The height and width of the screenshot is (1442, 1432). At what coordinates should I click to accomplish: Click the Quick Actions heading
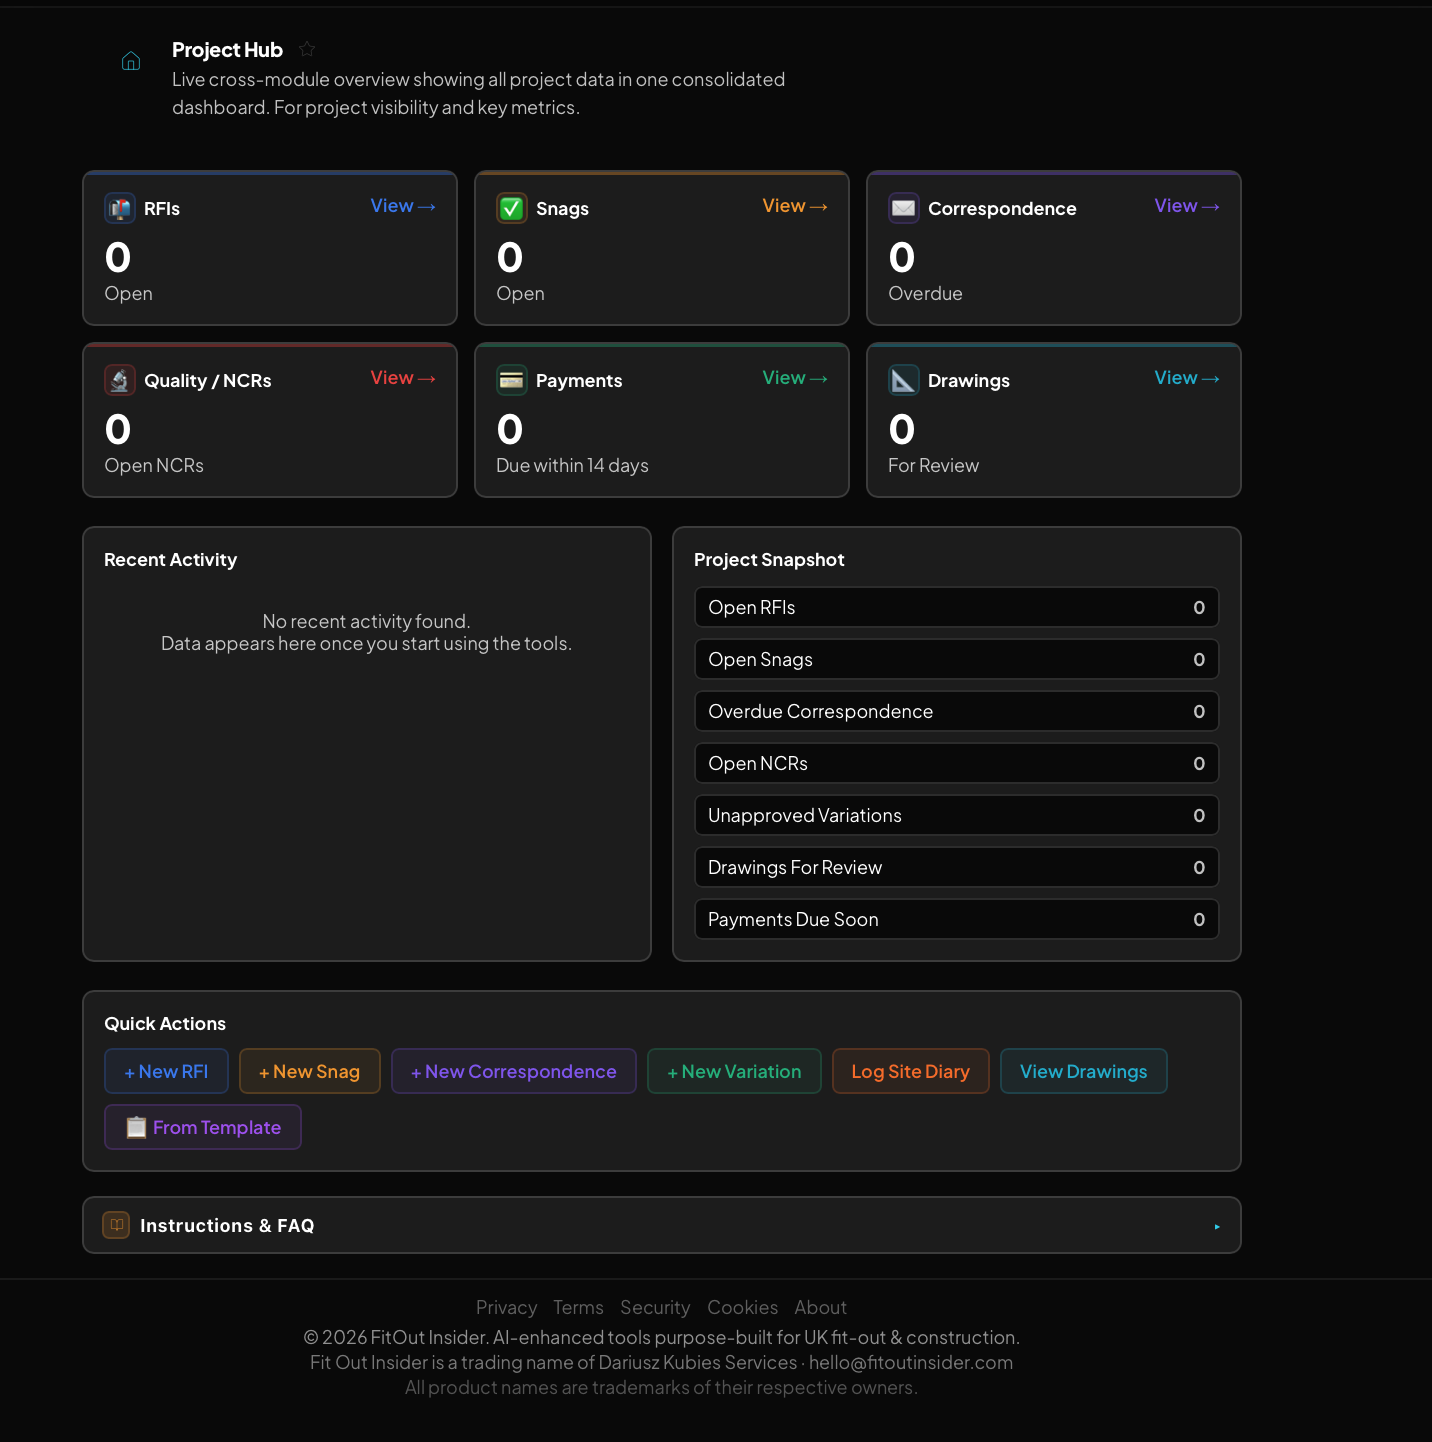(165, 1024)
